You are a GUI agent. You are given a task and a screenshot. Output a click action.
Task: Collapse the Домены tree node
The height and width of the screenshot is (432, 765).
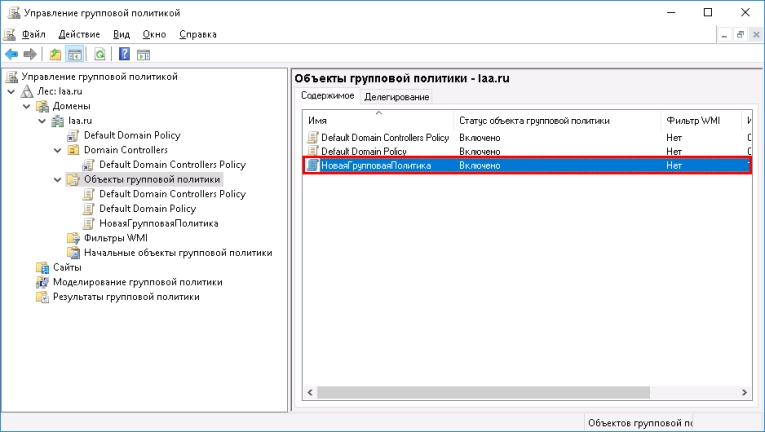pyautogui.click(x=28, y=106)
